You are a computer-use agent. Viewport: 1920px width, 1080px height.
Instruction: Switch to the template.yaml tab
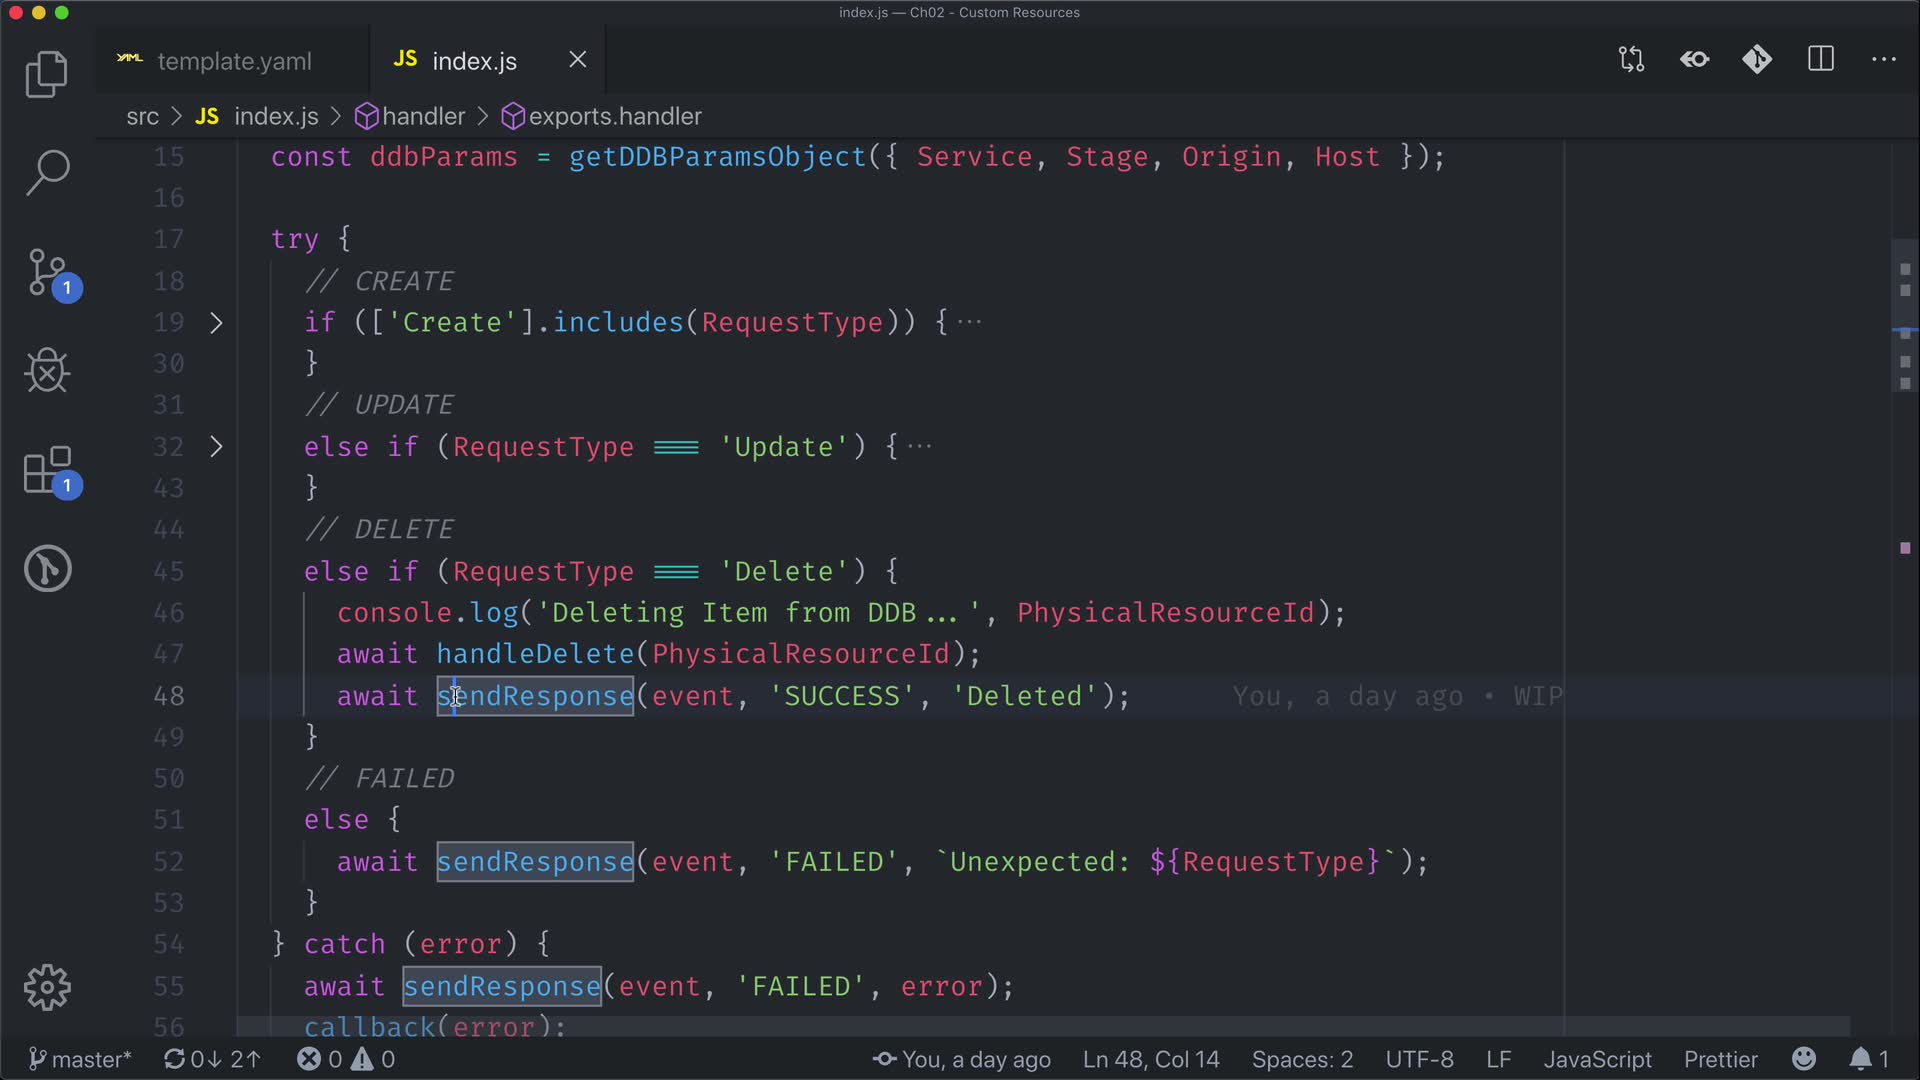[234, 61]
